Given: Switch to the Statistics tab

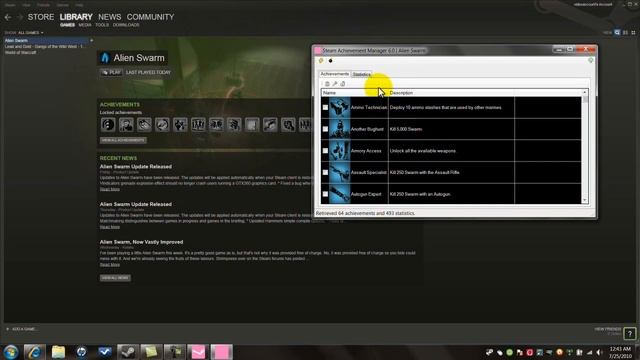Looking at the screenshot, I should 362,74.
